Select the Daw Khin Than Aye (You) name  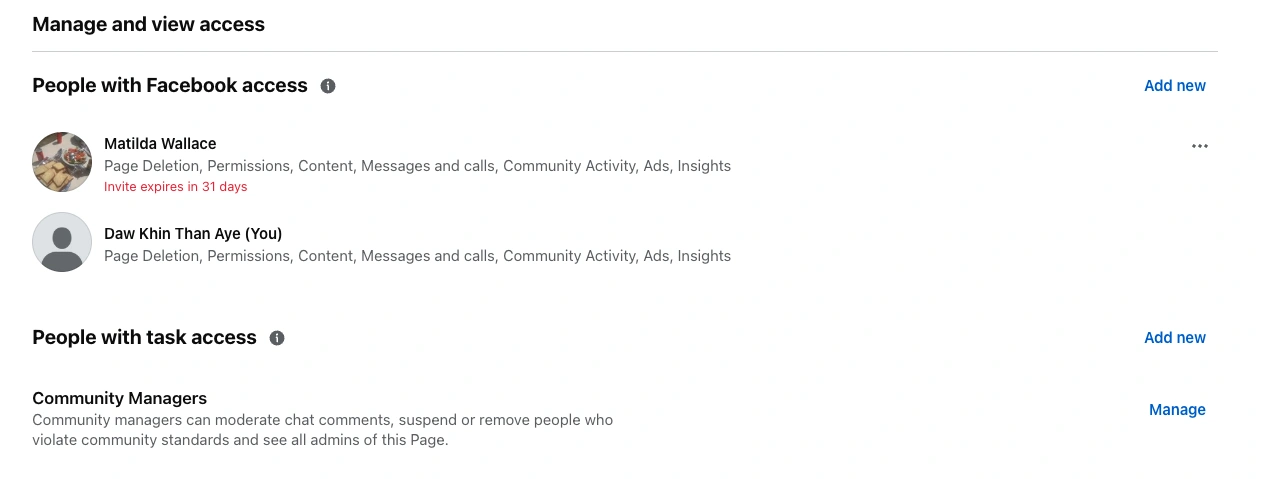click(x=193, y=234)
